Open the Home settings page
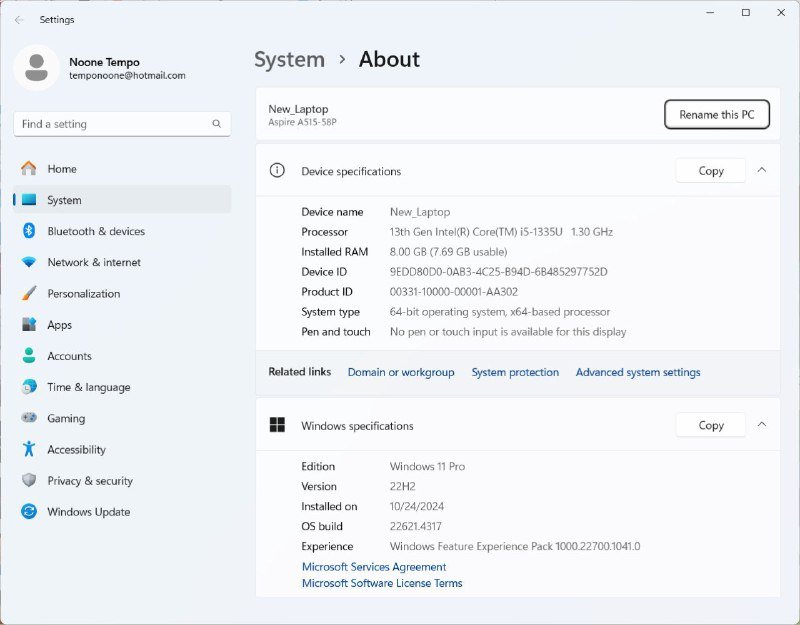This screenshot has height=625, width=800. click(122, 169)
